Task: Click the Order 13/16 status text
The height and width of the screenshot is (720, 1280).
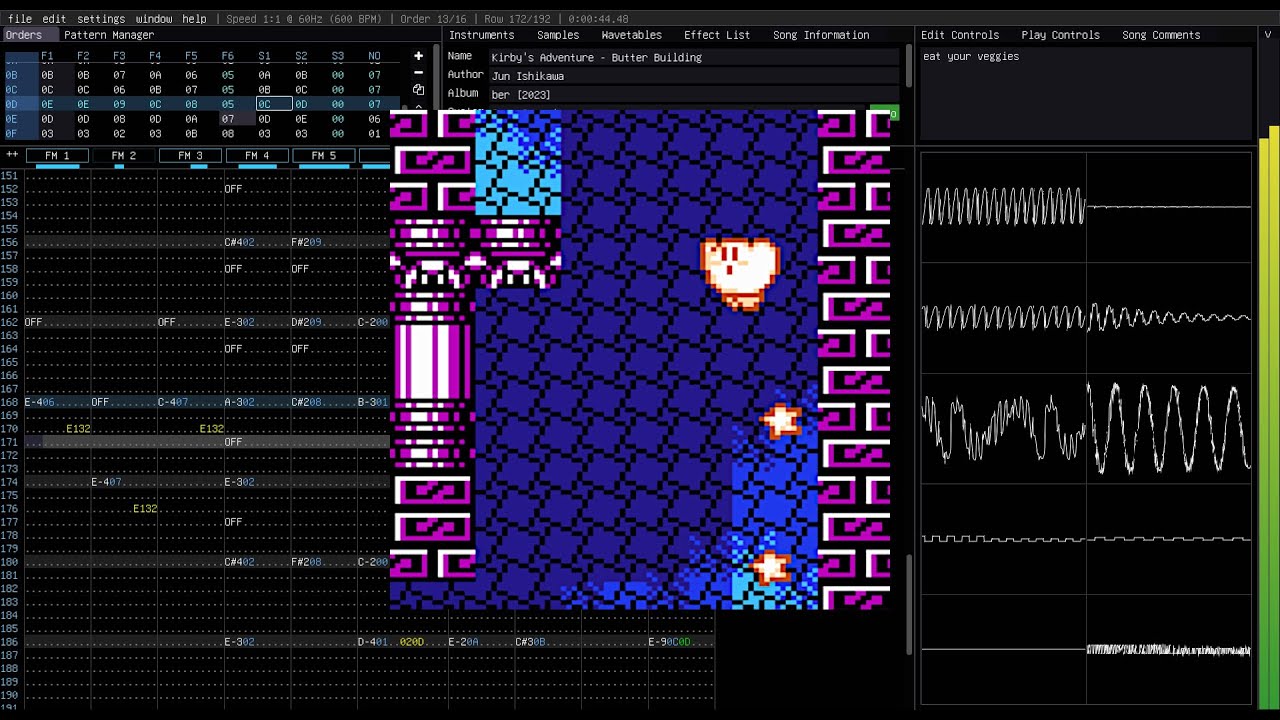Action: pyautogui.click(x=435, y=19)
